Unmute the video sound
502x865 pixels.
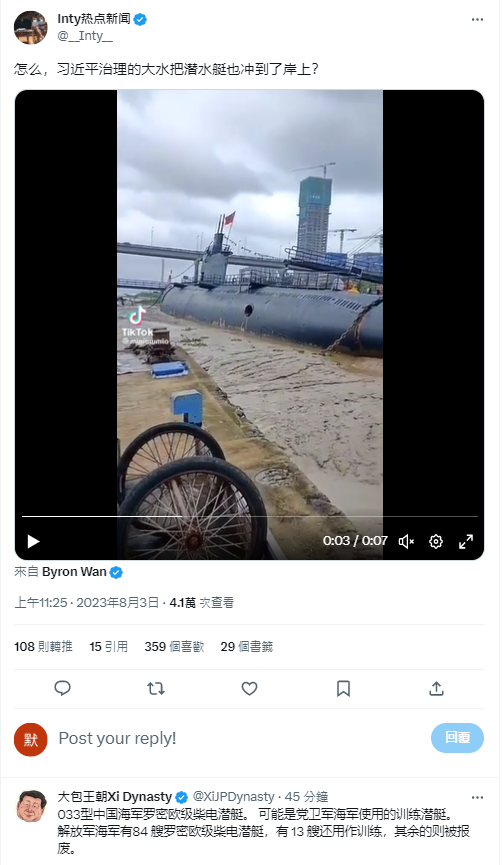click(407, 541)
